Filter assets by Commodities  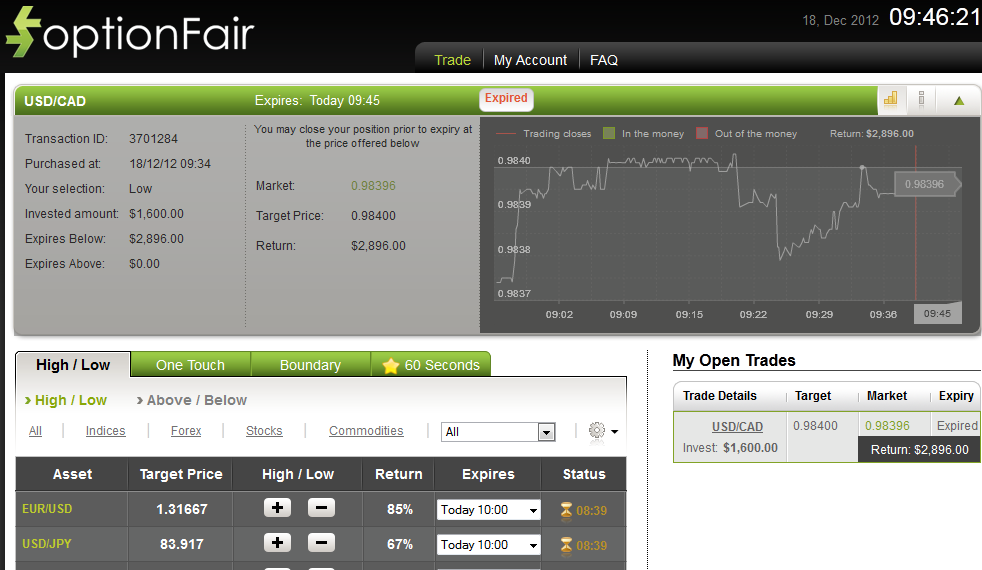[366, 431]
